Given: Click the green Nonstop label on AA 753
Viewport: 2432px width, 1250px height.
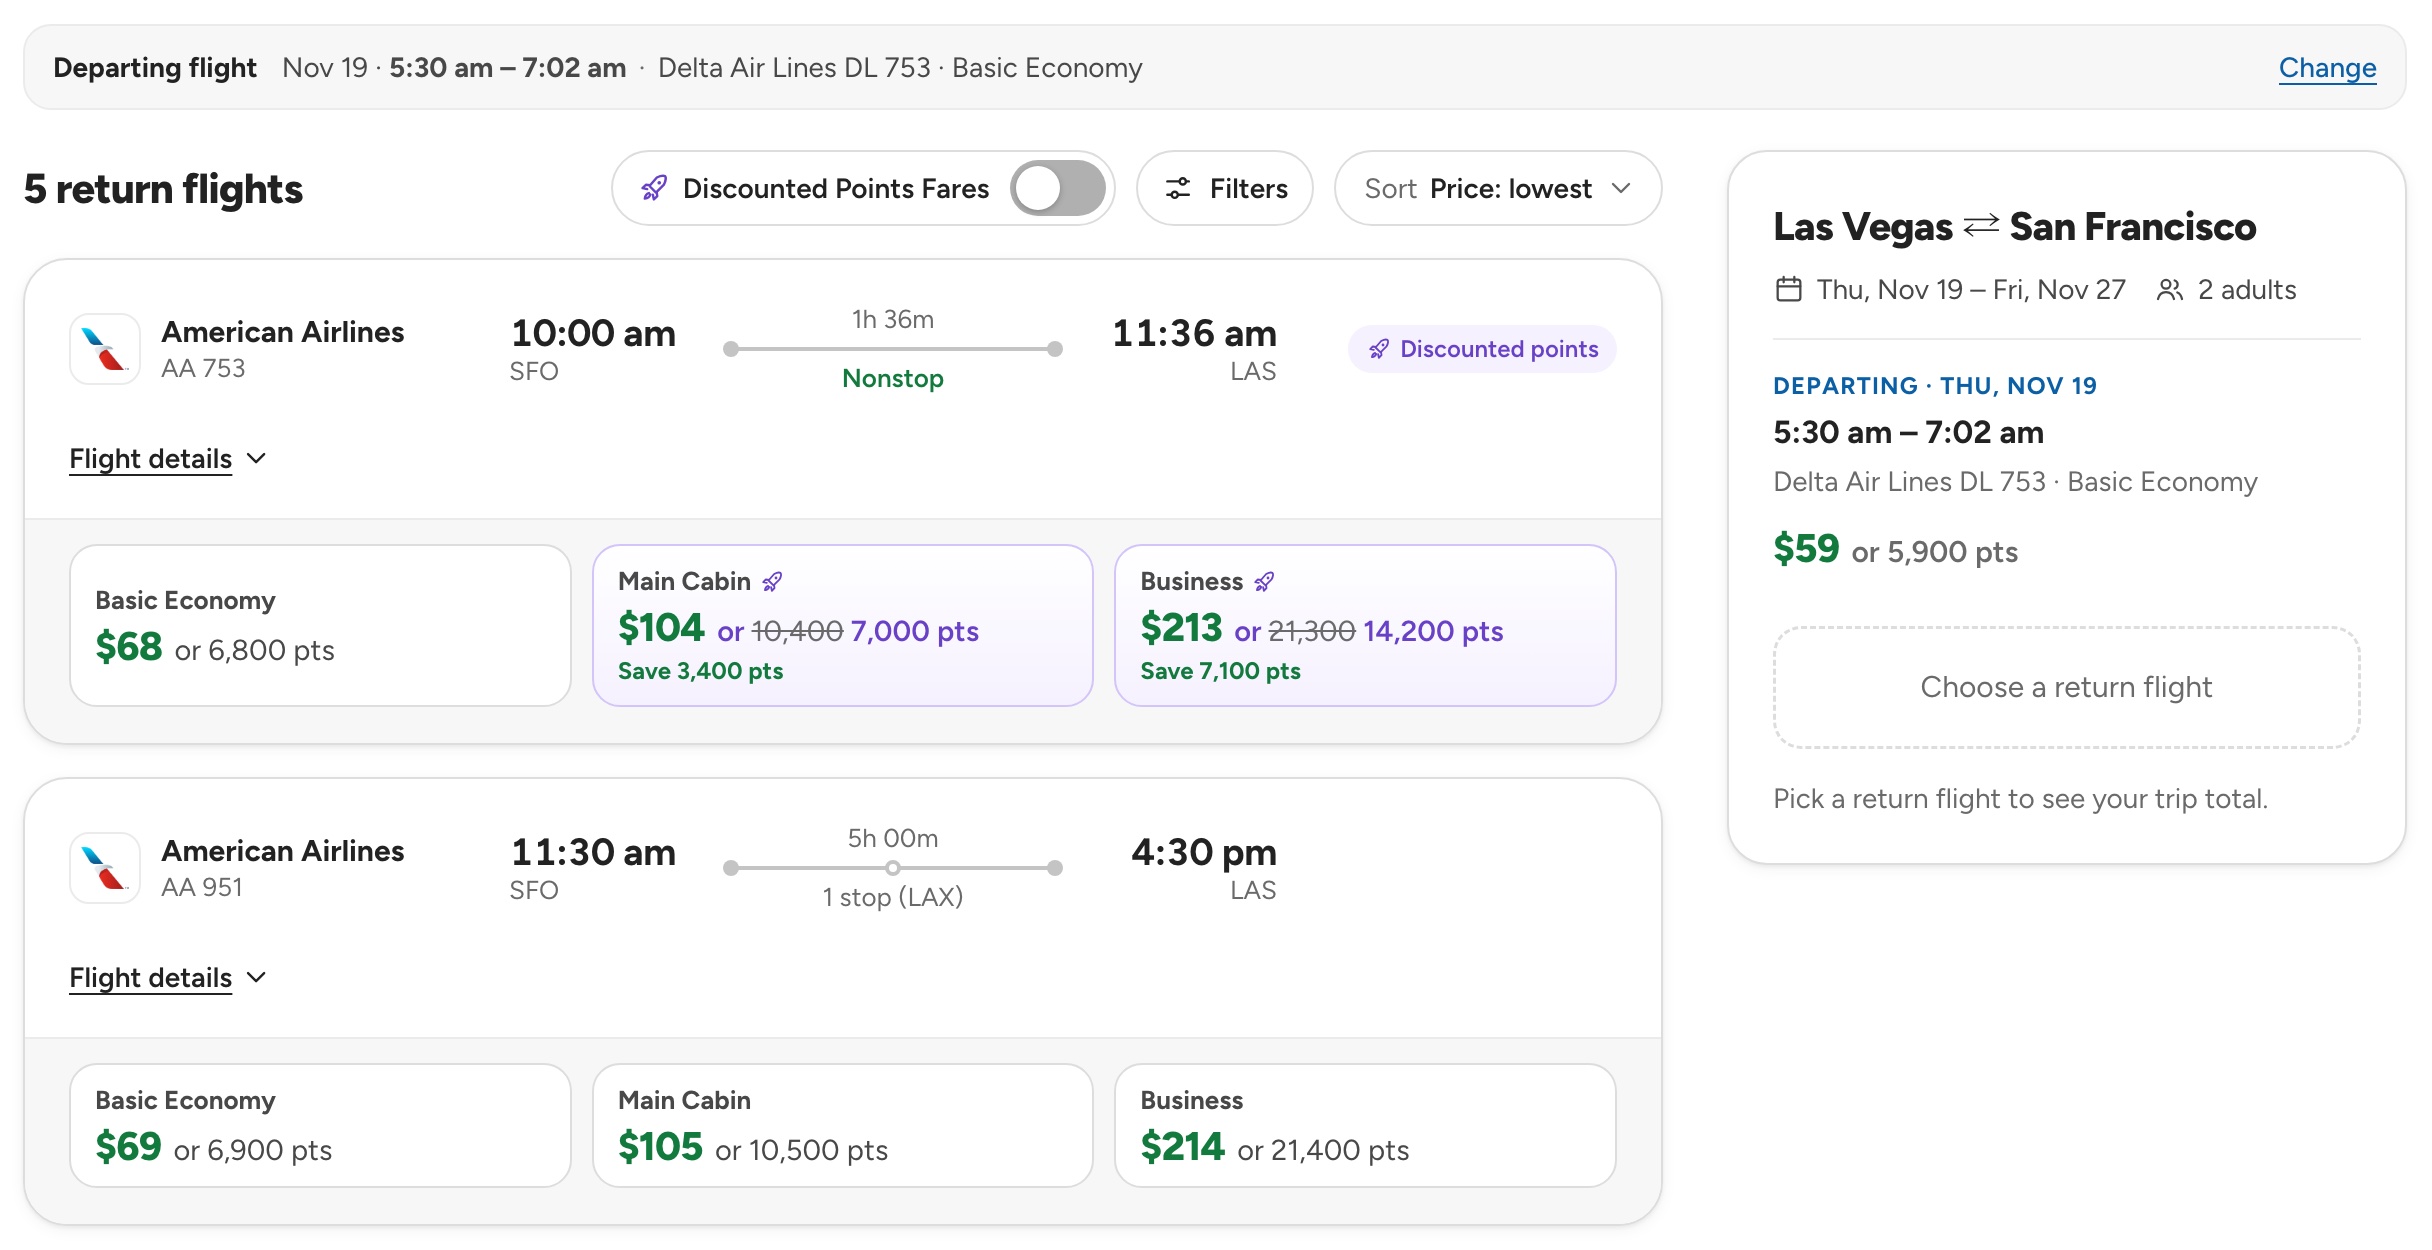Looking at the screenshot, I should [893, 378].
